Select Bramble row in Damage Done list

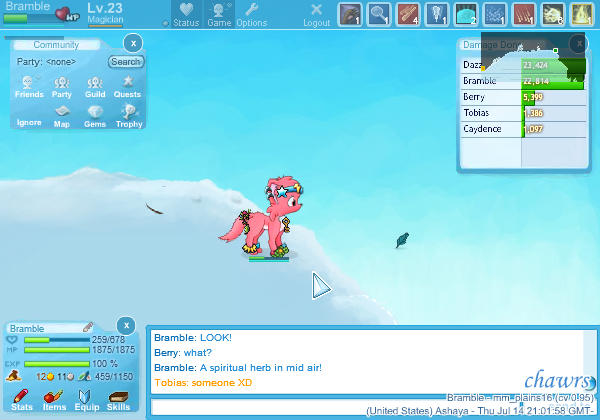(523, 81)
